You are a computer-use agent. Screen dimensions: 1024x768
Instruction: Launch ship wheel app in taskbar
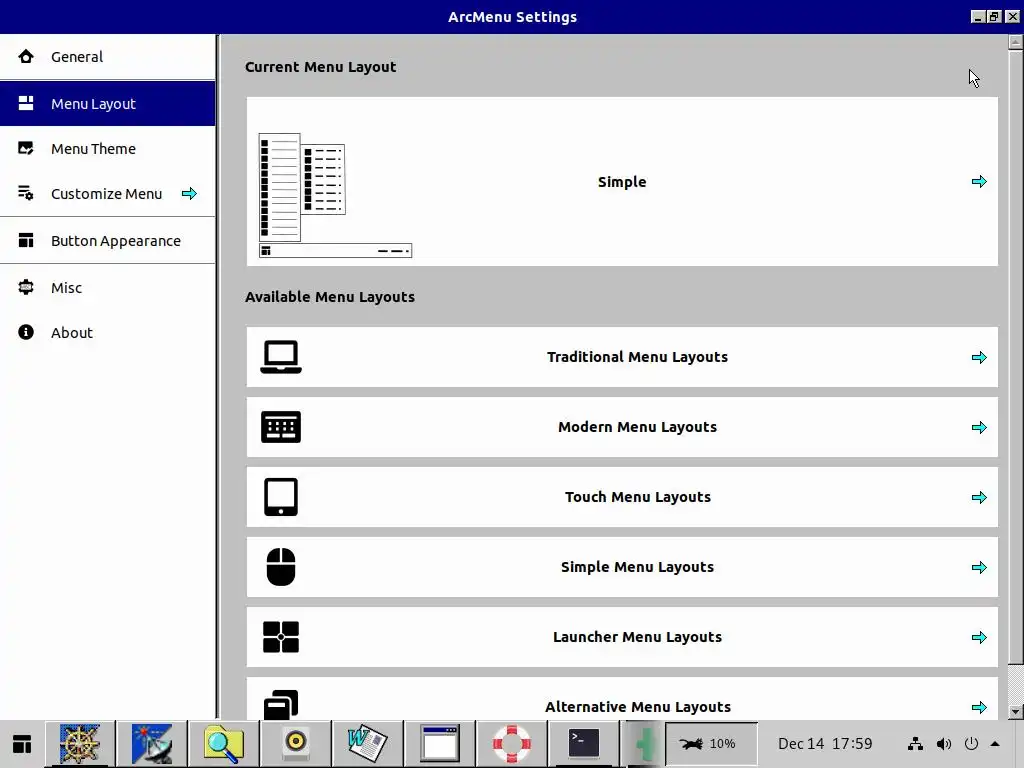coord(80,744)
